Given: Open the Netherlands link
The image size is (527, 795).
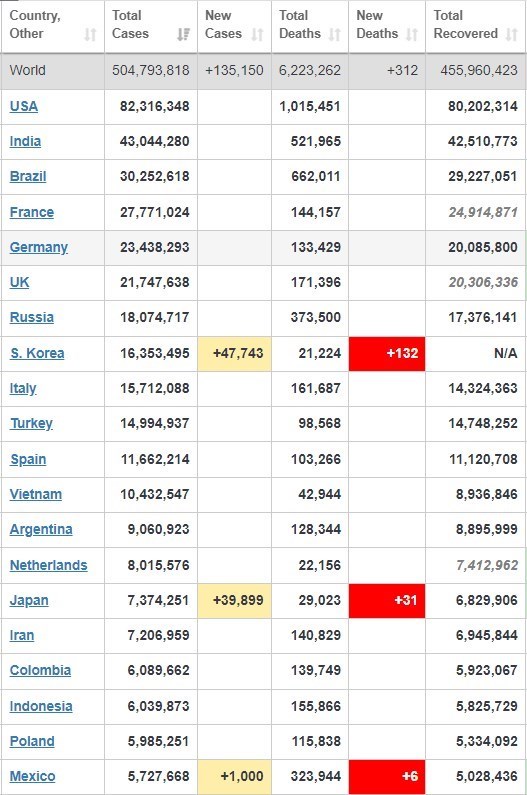Looking at the screenshot, I should tap(49, 565).
